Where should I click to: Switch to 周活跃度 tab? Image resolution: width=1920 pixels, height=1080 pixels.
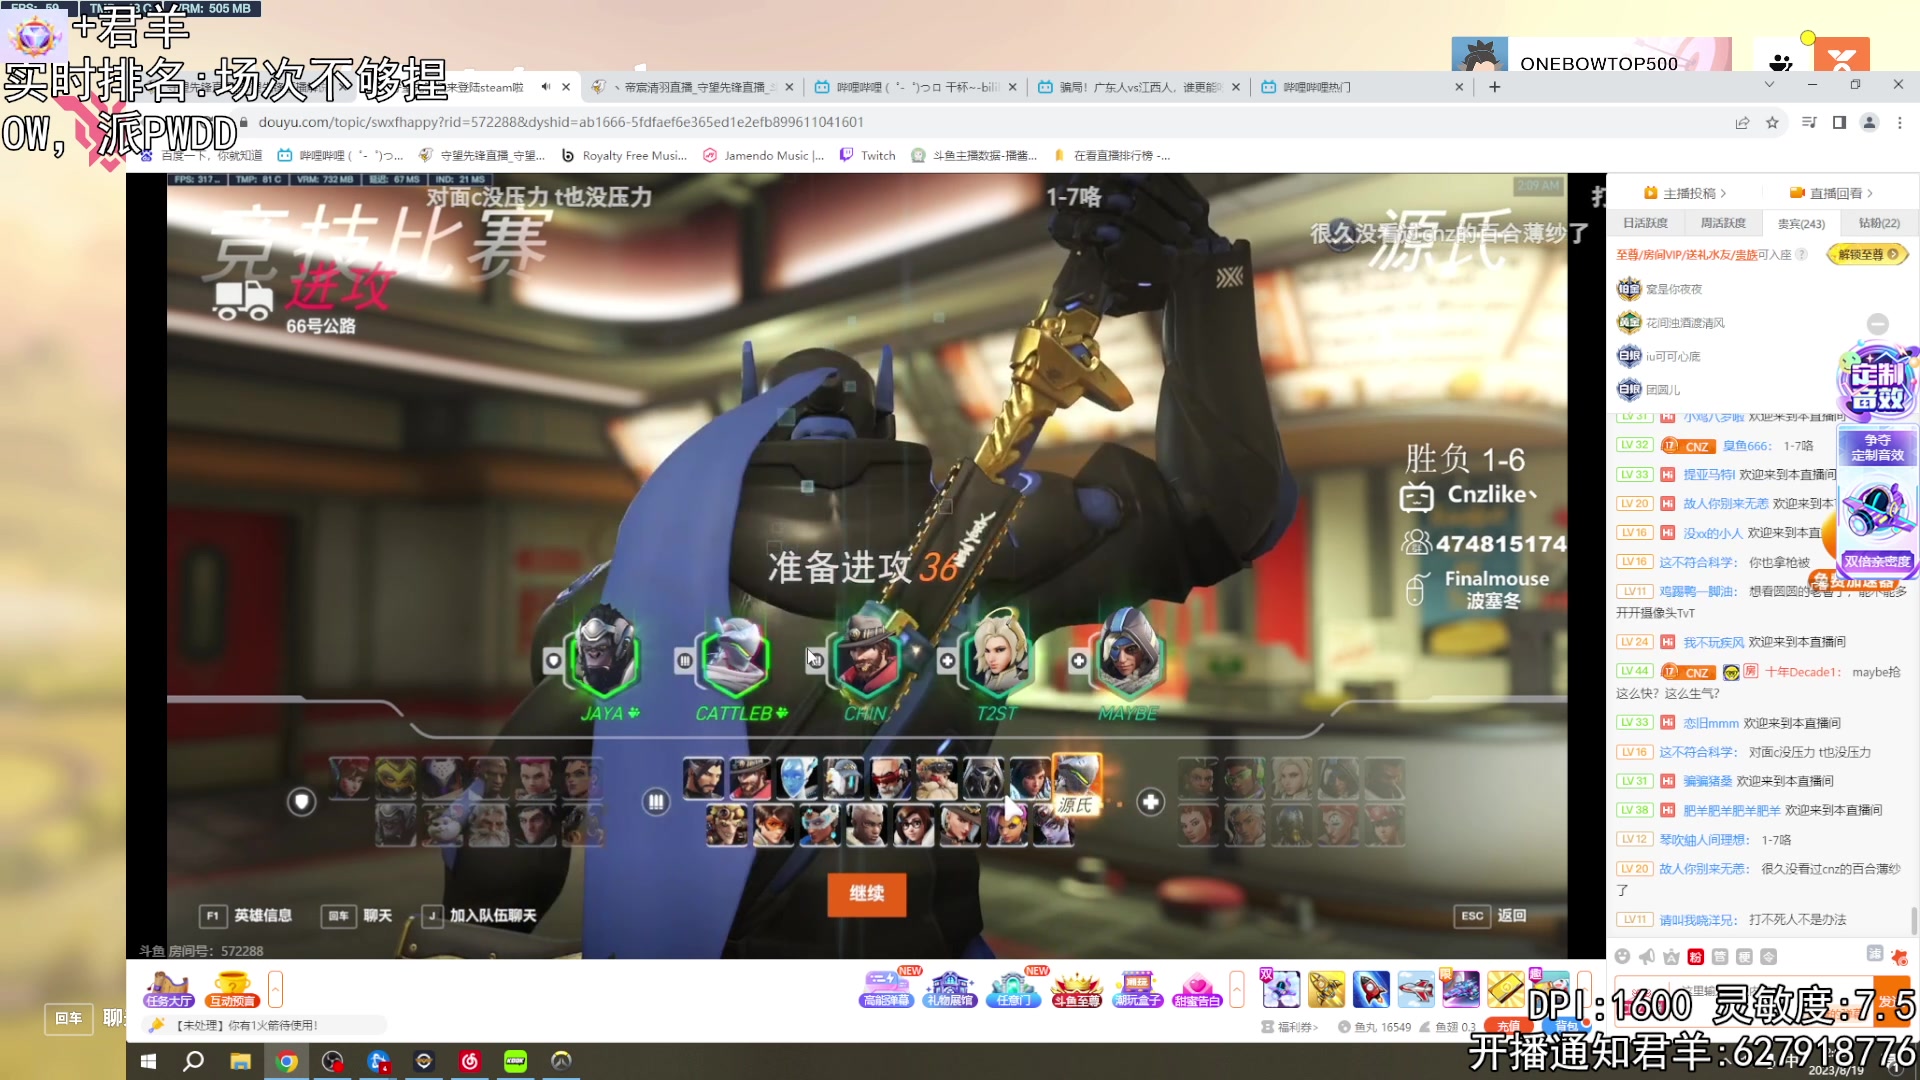[1723, 223]
